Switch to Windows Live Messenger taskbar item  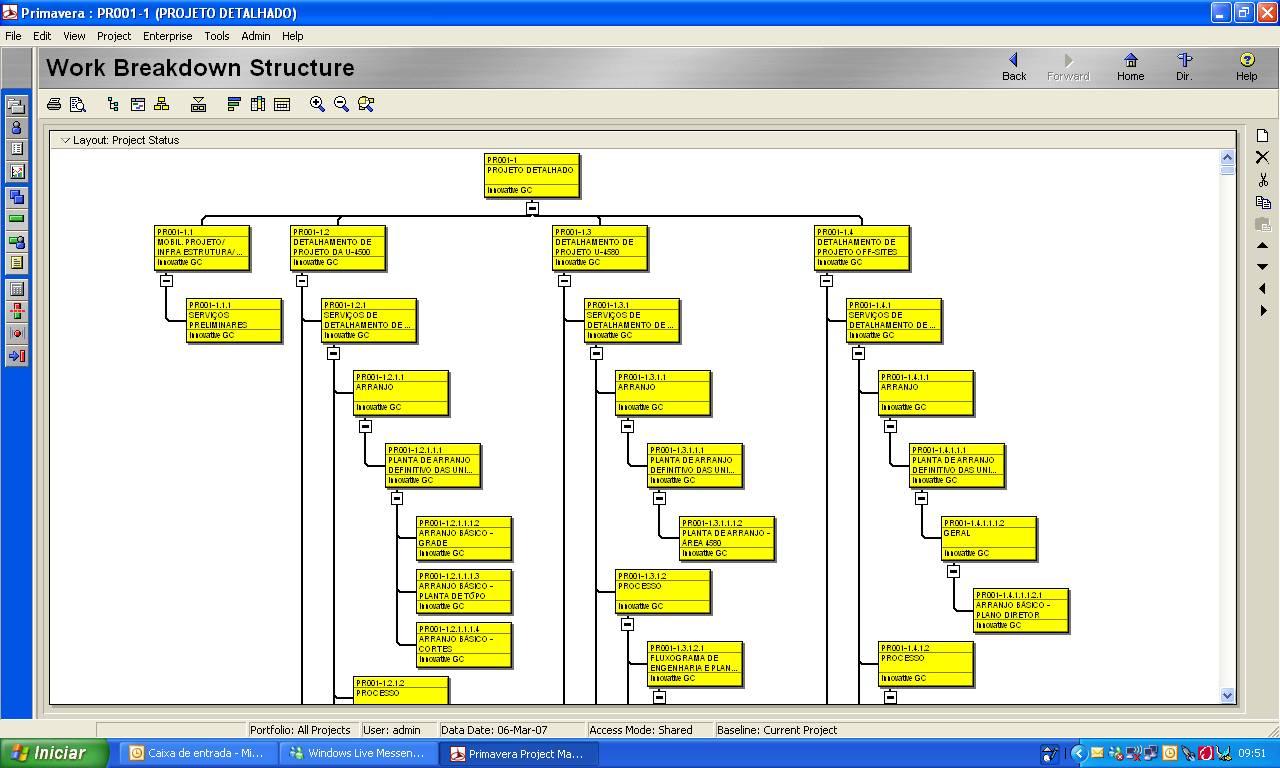pos(357,753)
